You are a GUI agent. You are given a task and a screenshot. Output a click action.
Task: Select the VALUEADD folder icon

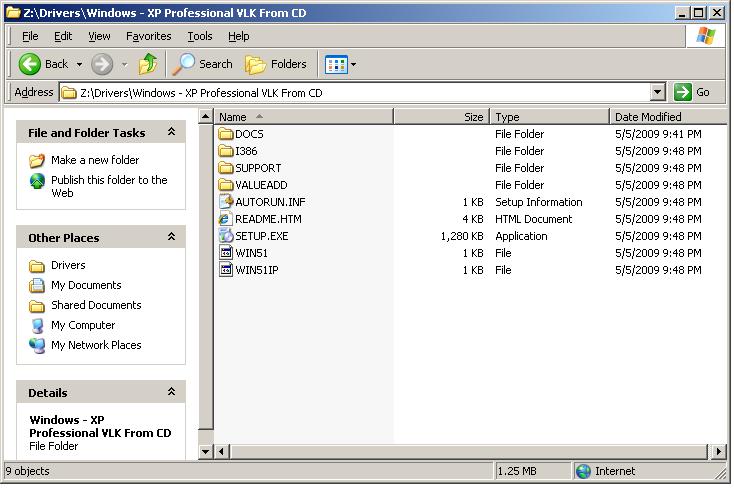(226, 185)
